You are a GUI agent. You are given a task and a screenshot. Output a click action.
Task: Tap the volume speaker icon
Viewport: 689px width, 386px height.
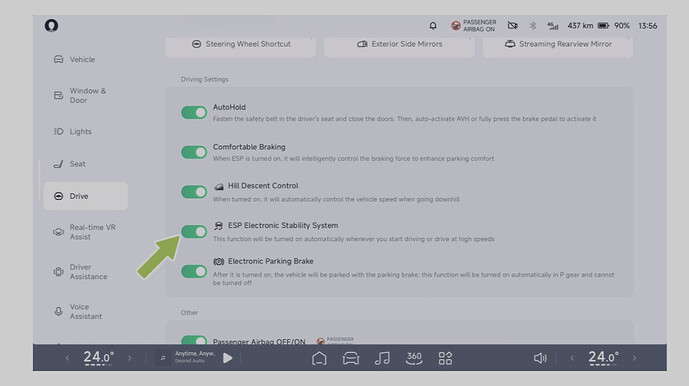coord(540,358)
